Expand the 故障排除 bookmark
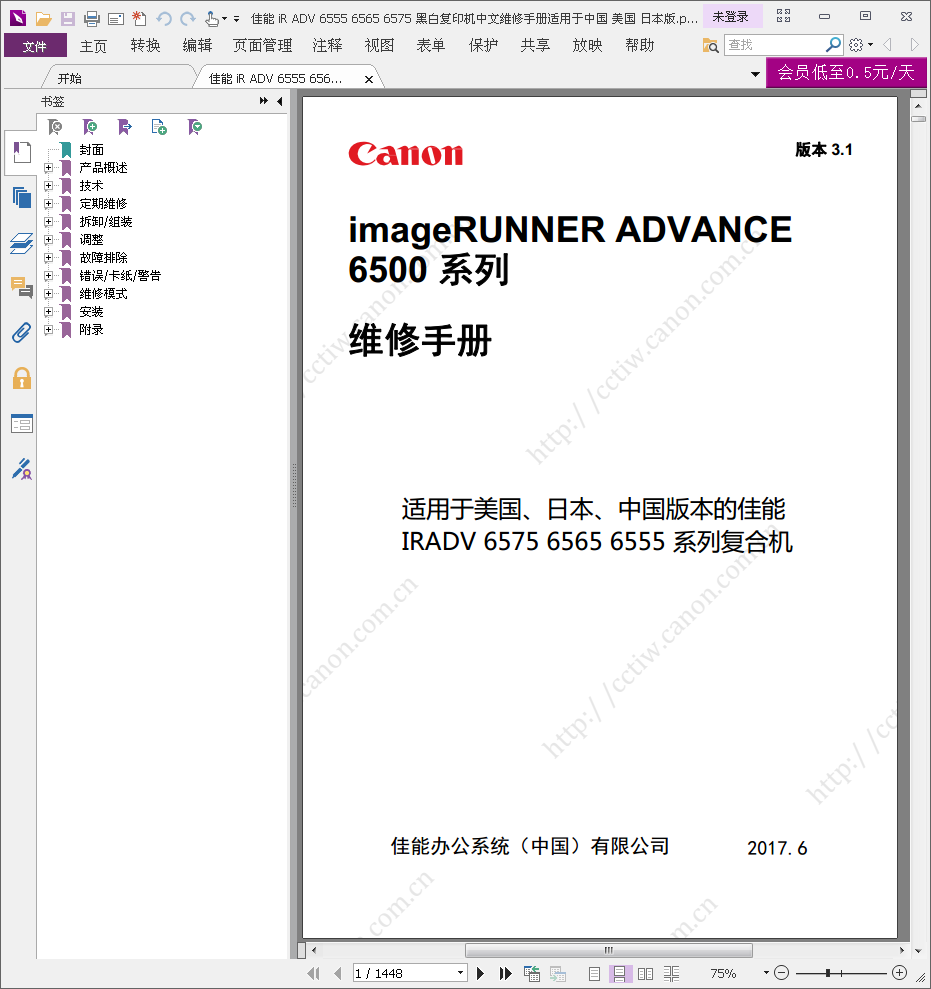The image size is (931, 989). (x=49, y=257)
